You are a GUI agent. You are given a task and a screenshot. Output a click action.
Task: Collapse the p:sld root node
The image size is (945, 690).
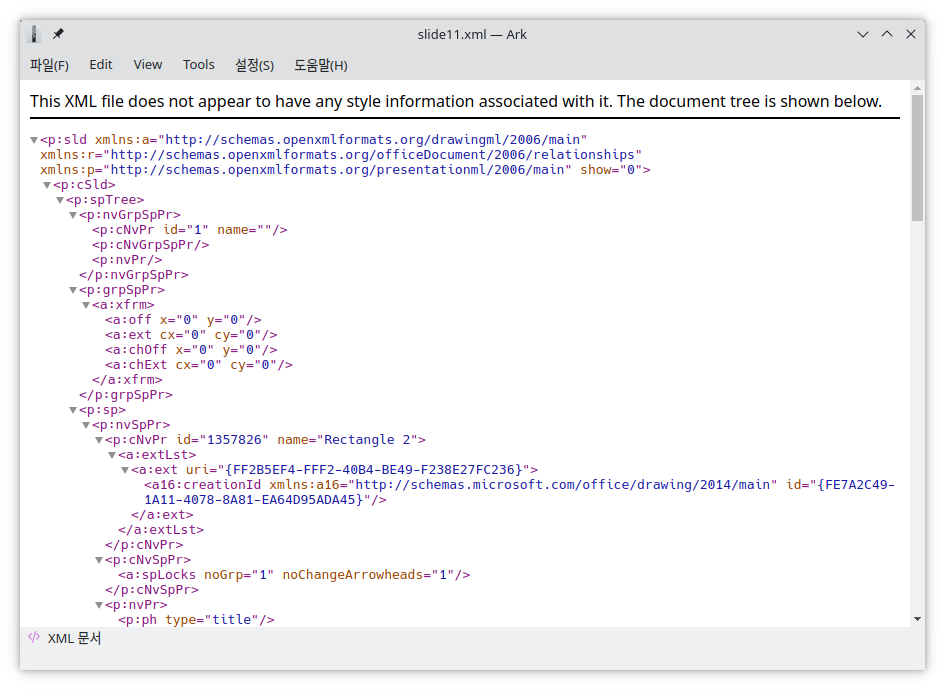coord(34,140)
